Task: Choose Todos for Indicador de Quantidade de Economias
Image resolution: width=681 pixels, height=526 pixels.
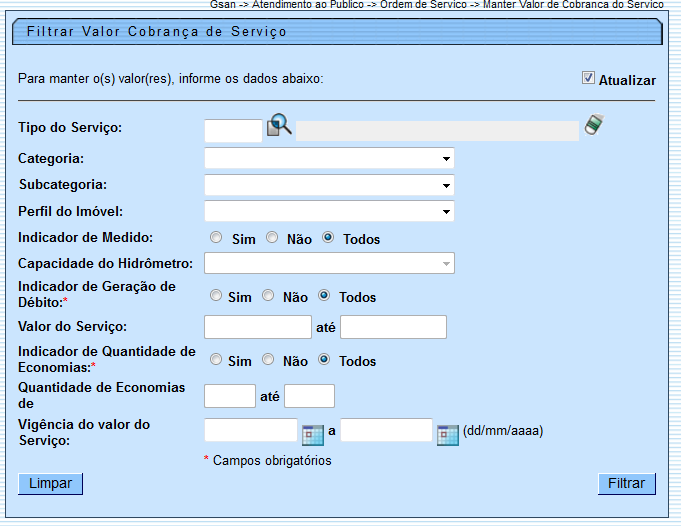Action: tap(324, 360)
